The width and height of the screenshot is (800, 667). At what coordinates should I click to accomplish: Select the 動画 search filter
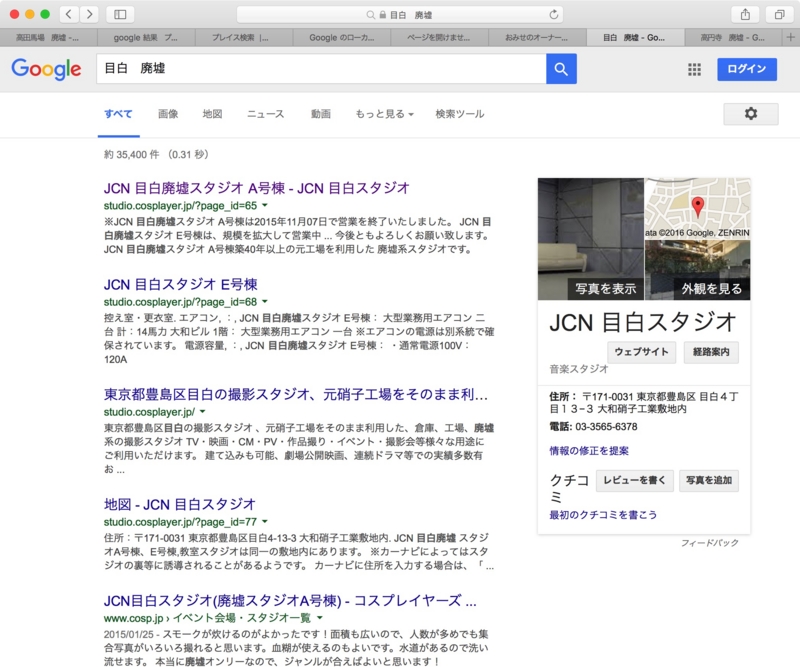pos(321,114)
